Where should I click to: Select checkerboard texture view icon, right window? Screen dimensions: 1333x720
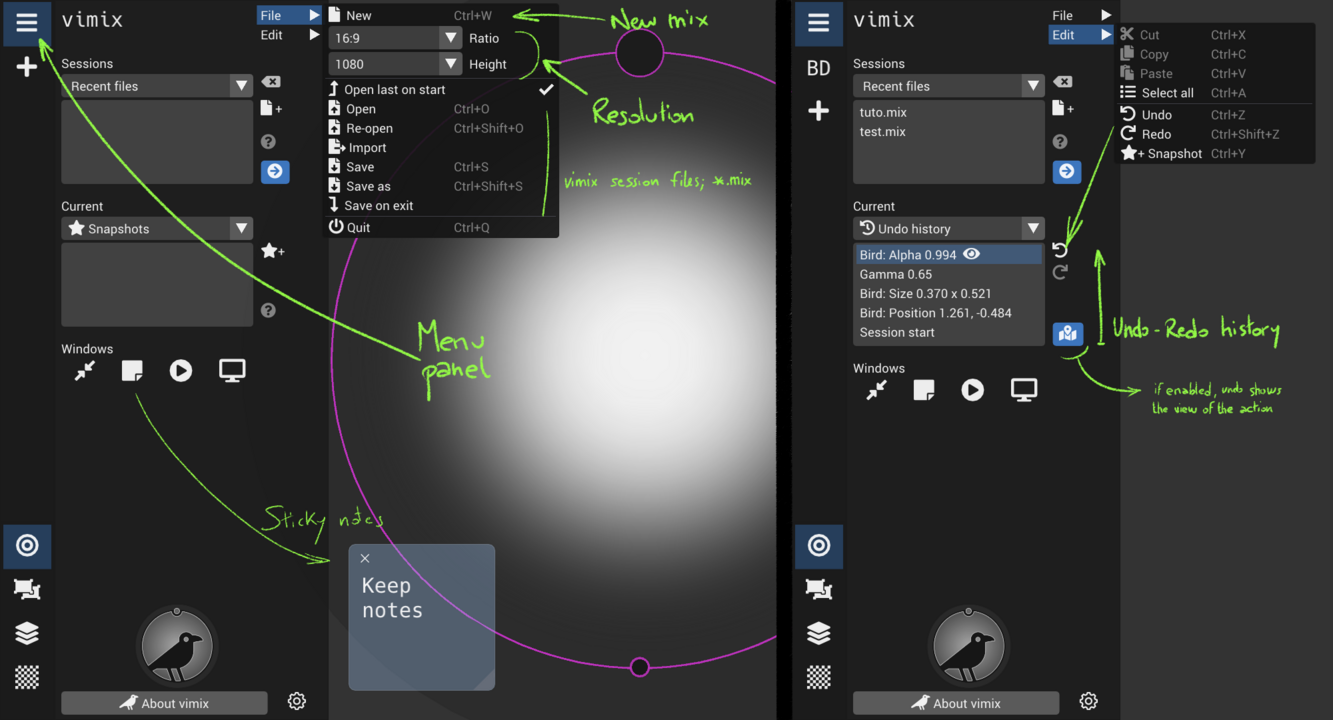pos(819,677)
